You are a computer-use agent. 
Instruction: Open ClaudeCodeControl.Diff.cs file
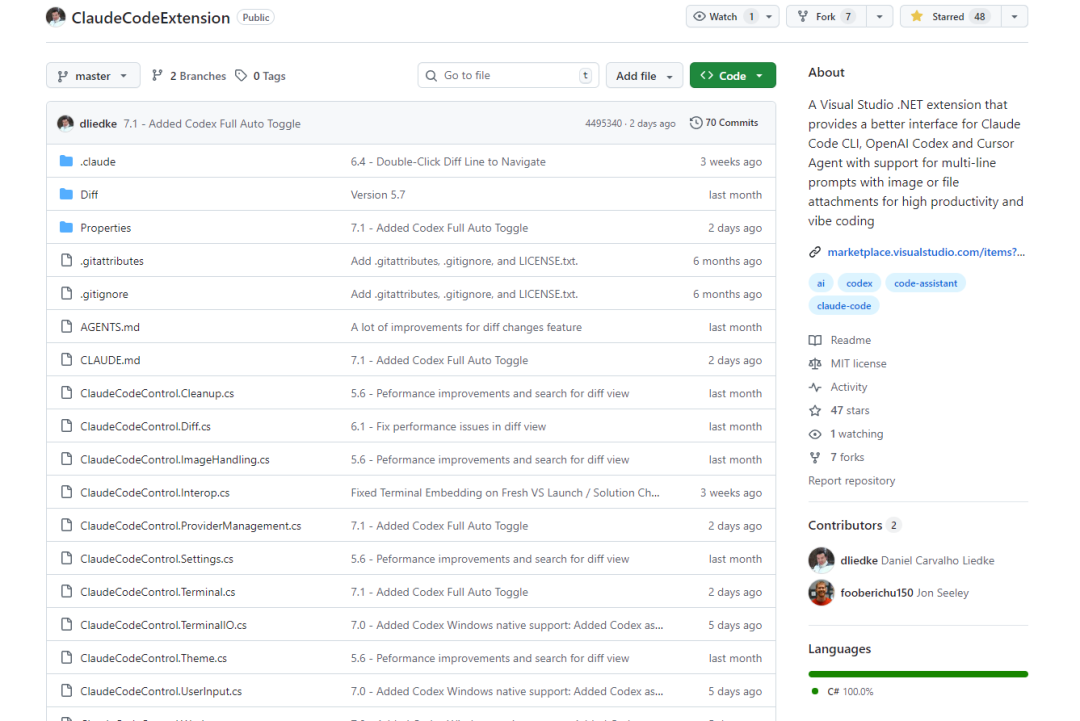click(145, 426)
